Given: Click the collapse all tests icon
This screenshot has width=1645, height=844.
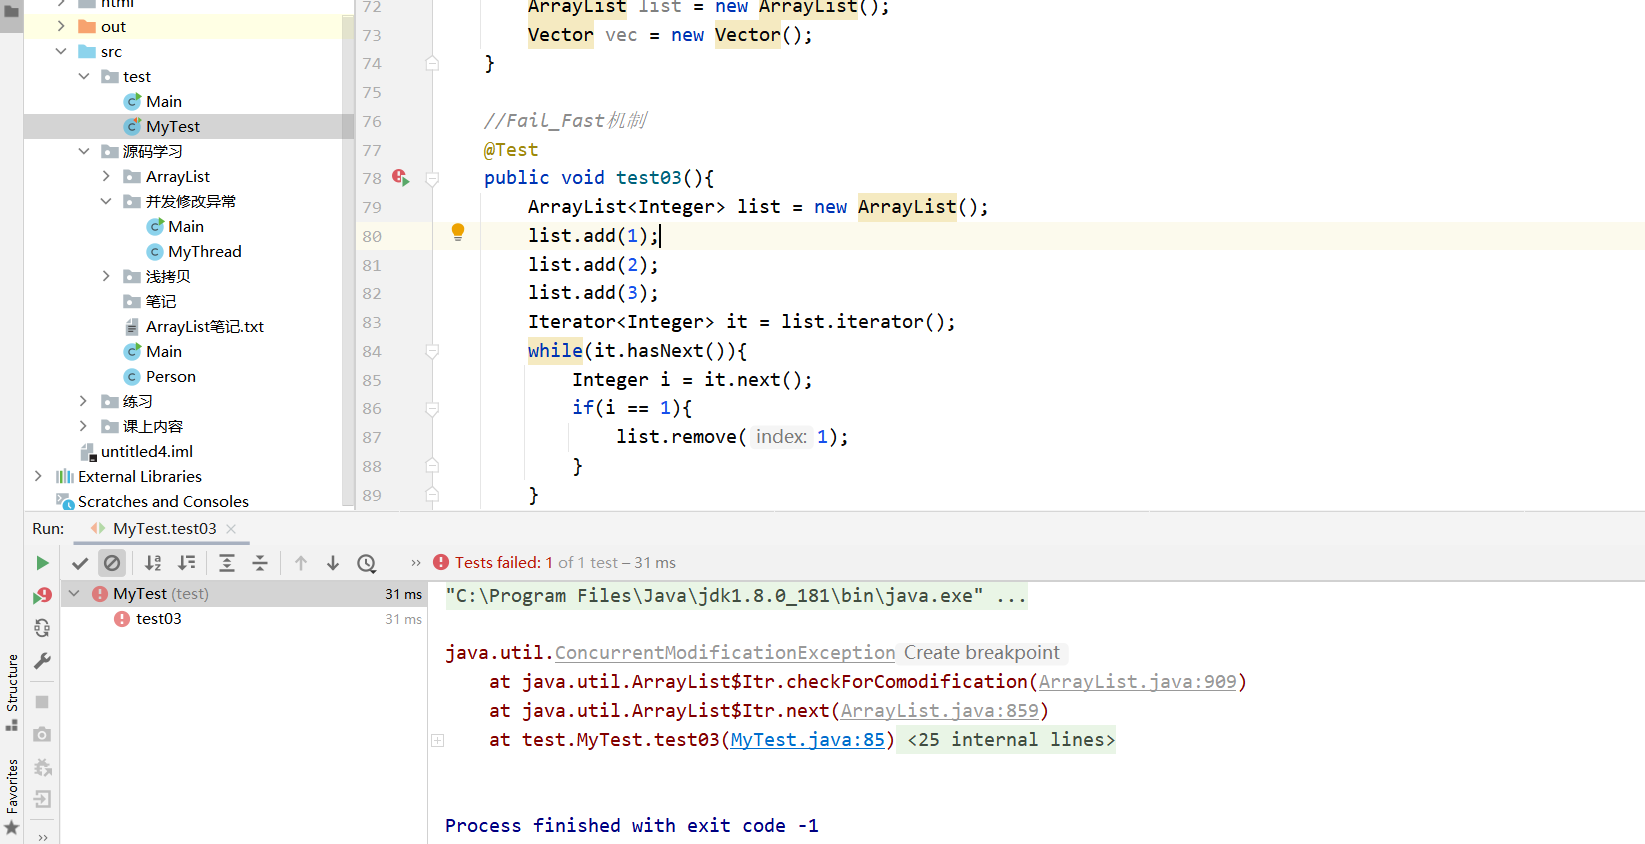Looking at the screenshot, I should (x=260, y=563).
